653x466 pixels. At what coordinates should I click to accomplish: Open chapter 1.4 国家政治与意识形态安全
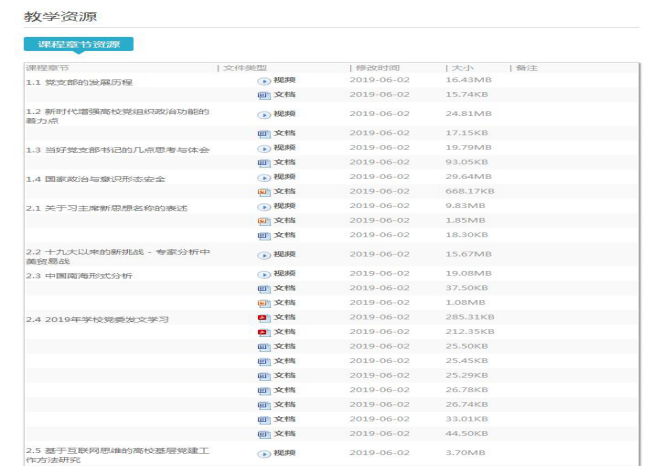coord(95,179)
